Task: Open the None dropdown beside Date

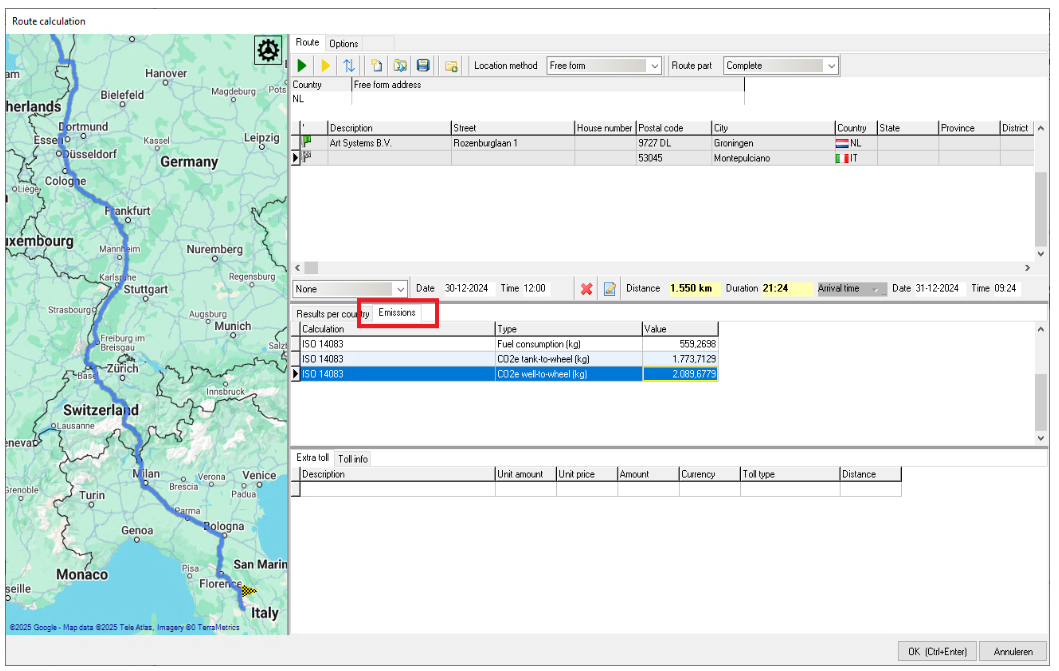Action: coord(350,289)
